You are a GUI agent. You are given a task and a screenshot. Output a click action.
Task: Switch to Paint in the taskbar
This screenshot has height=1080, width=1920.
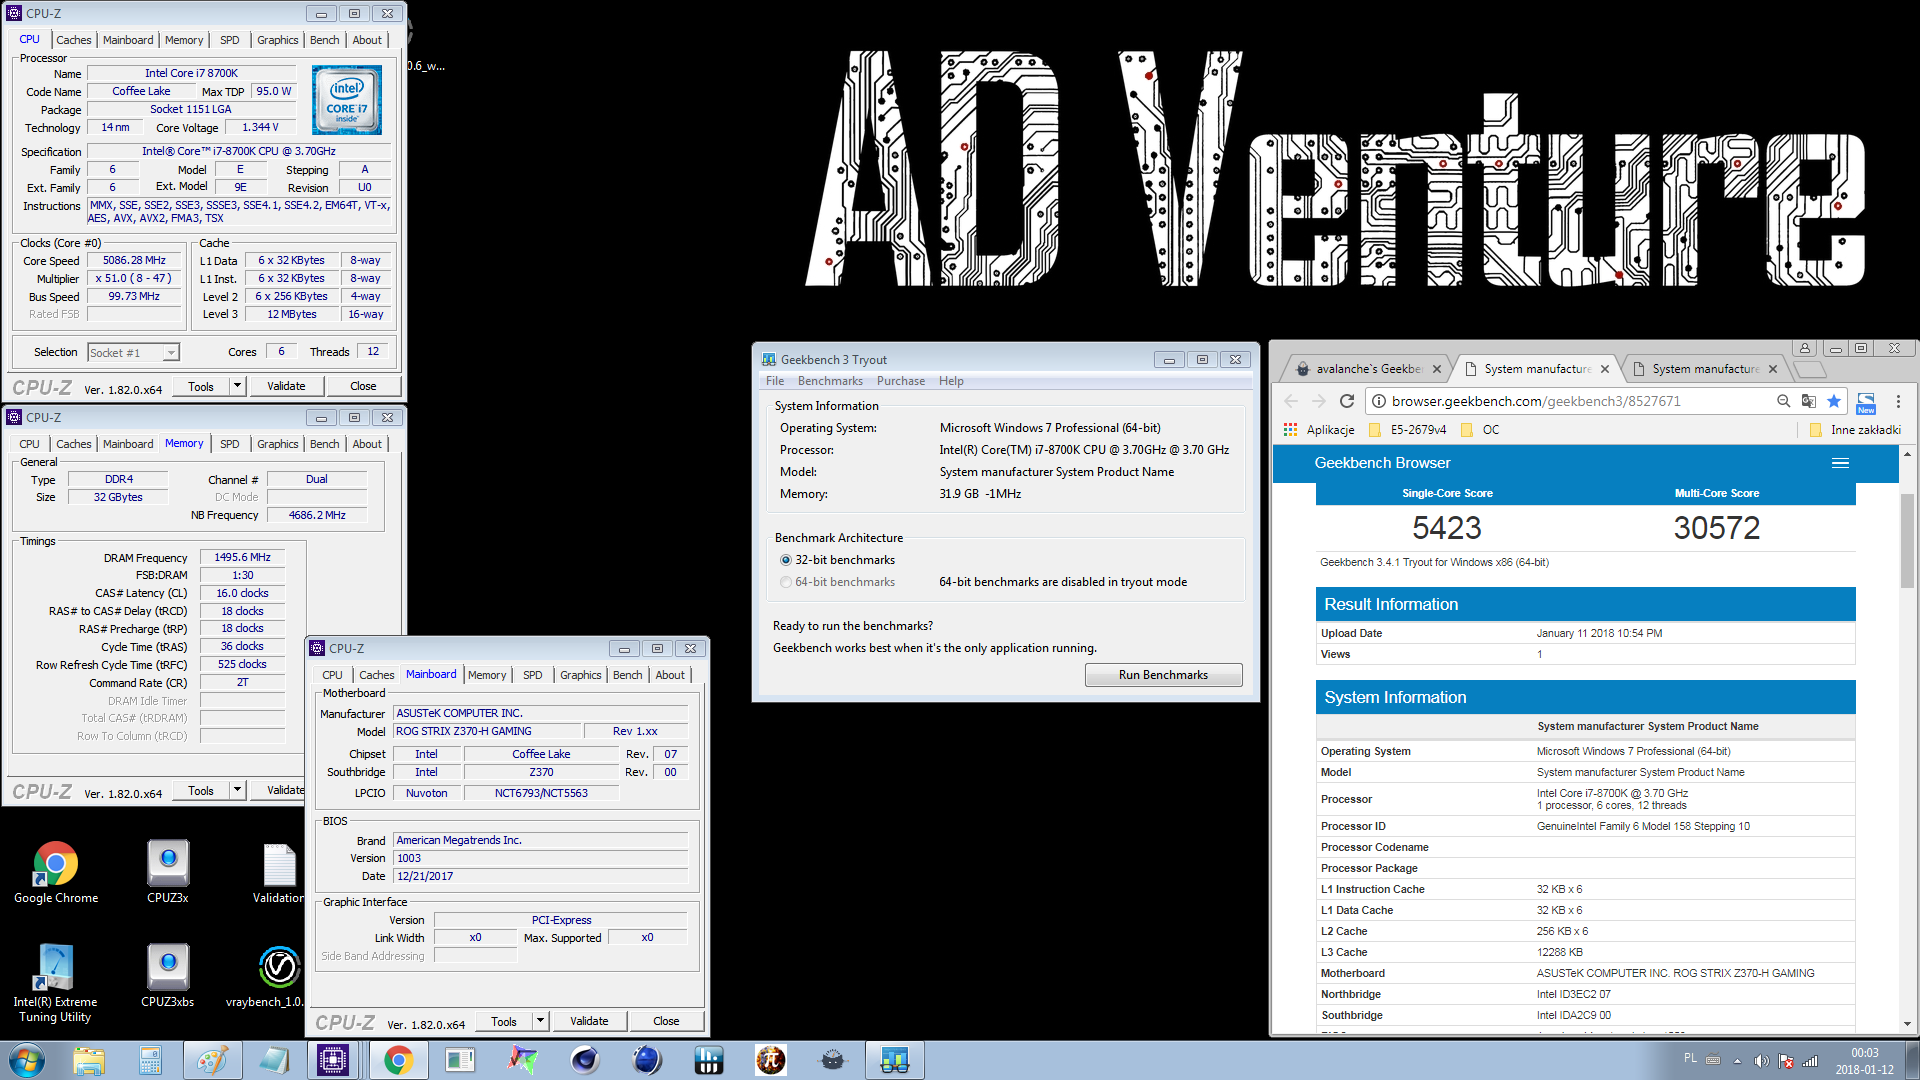pyautogui.click(x=211, y=1060)
